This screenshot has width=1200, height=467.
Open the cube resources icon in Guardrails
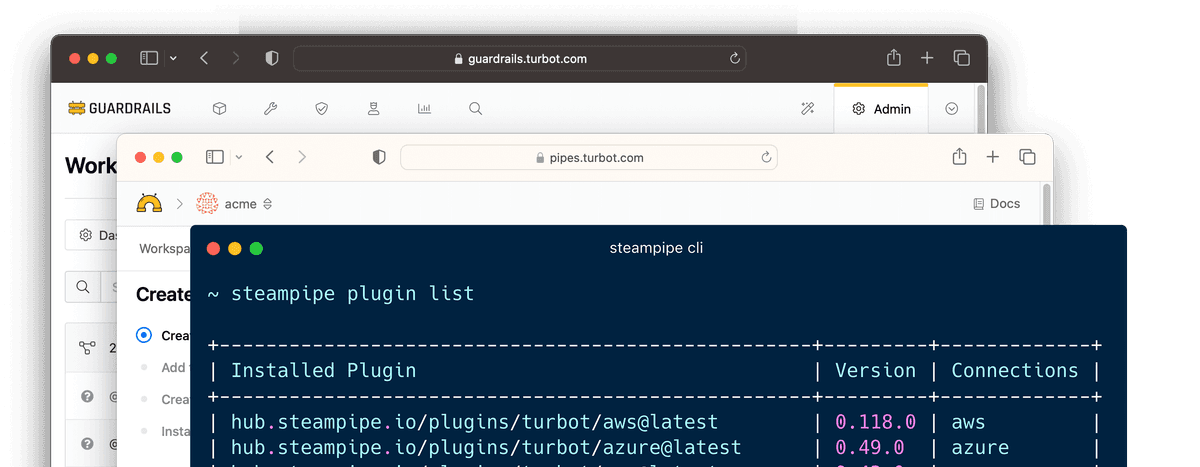[x=219, y=108]
